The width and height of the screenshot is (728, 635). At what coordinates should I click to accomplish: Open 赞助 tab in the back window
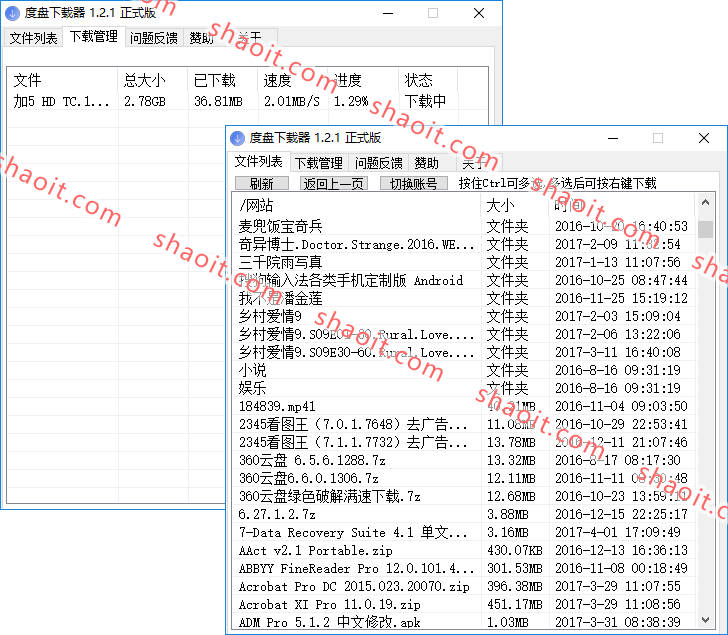click(201, 38)
